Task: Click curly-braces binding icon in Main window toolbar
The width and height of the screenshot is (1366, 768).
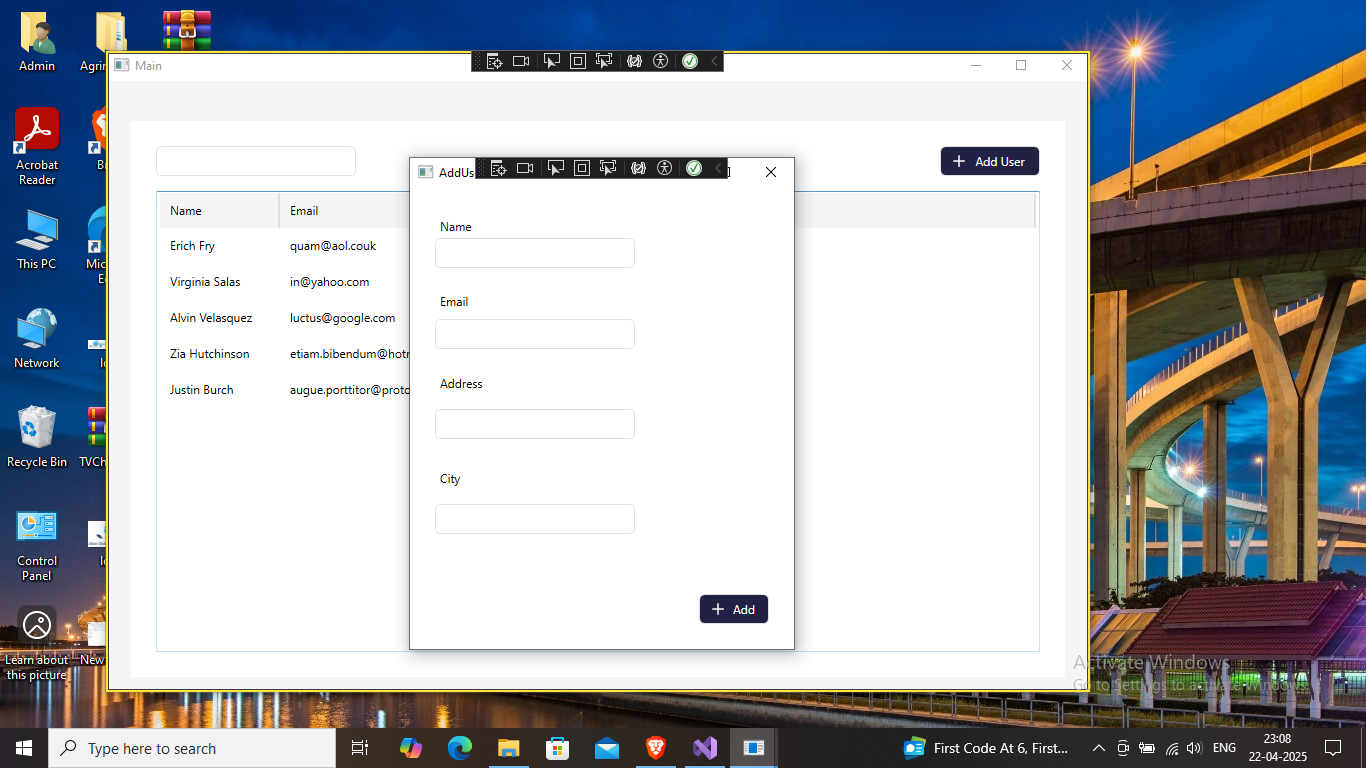Action: 634,61
